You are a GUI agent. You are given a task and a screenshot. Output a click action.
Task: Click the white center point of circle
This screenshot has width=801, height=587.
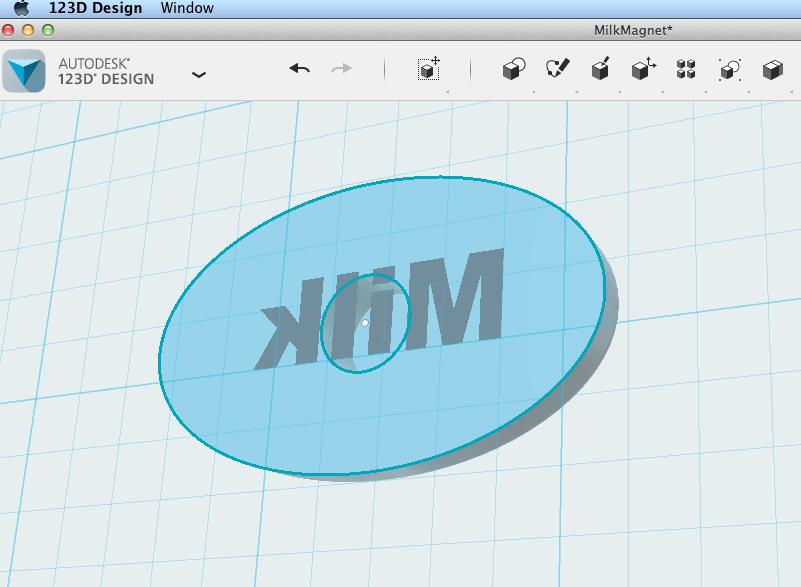365,323
